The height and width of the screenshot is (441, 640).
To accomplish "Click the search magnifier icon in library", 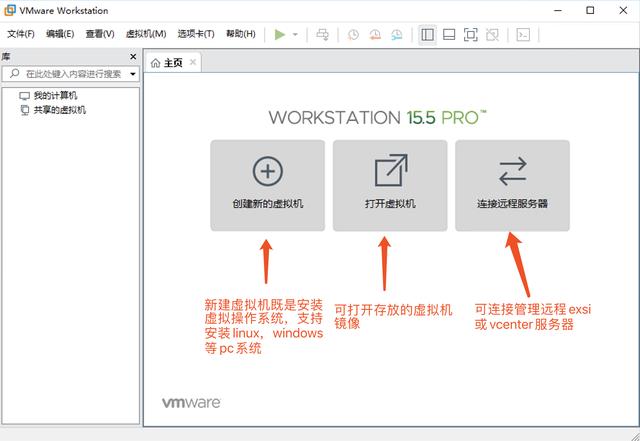I will point(15,74).
